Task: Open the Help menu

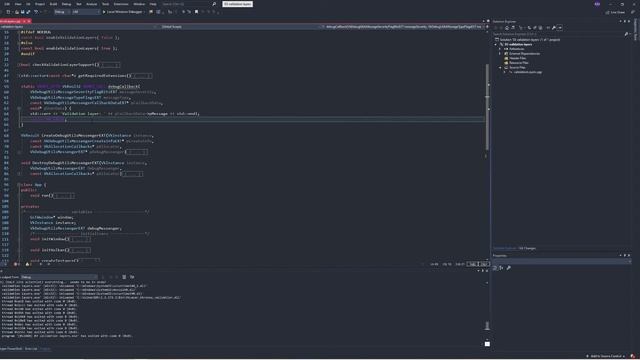Action: (153, 4)
